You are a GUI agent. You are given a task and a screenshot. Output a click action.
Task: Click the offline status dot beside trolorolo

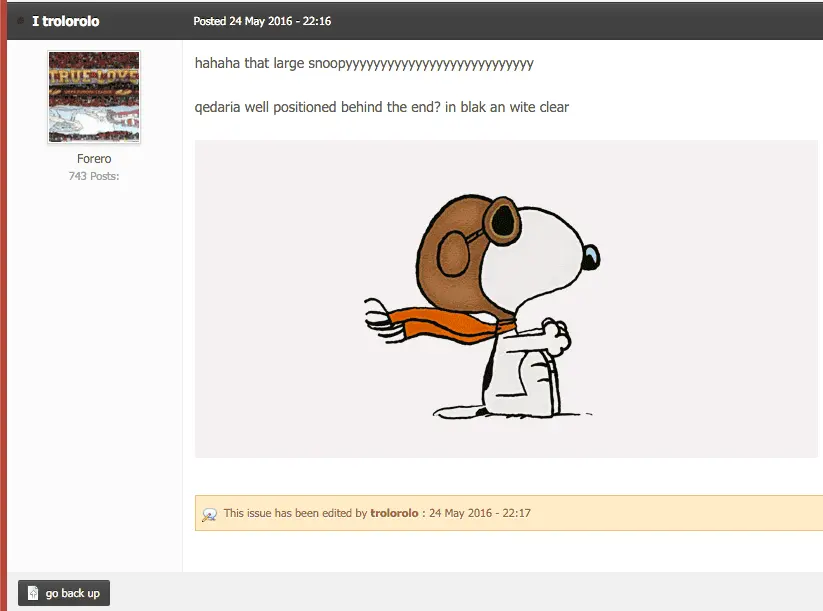coord(21,21)
